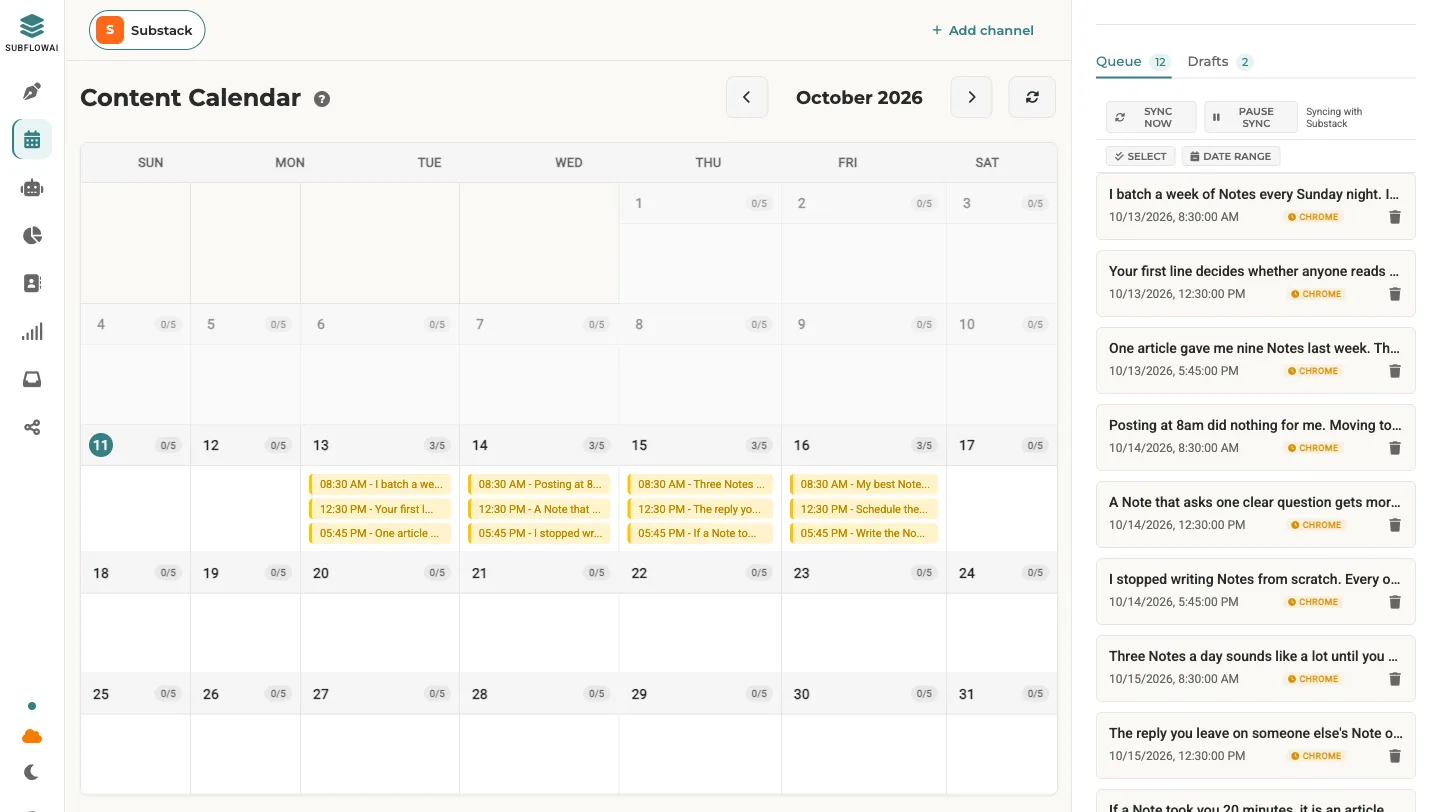Image resolution: width=1440 pixels, height=812 pixels.
Task: Open the signal bars icon in sidebar
Action: (32, 332)
